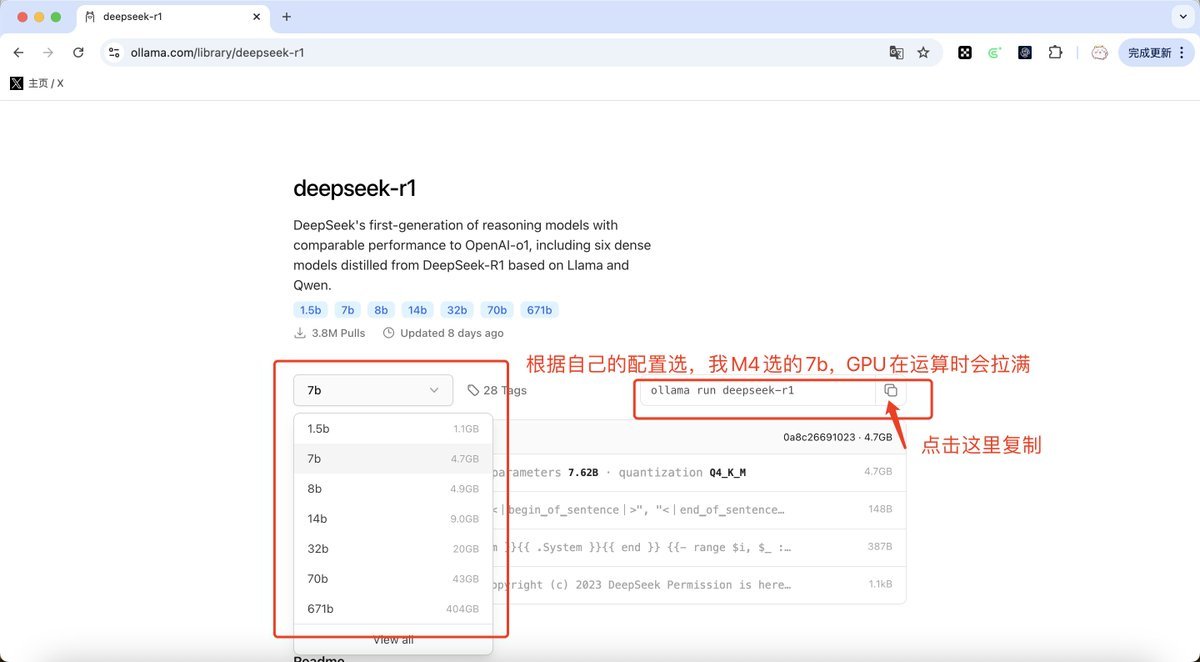Click the site info icon in address bar
The height and width of the screenshot is (662, 1200).
pyautogui.click(x=114, y=53)
